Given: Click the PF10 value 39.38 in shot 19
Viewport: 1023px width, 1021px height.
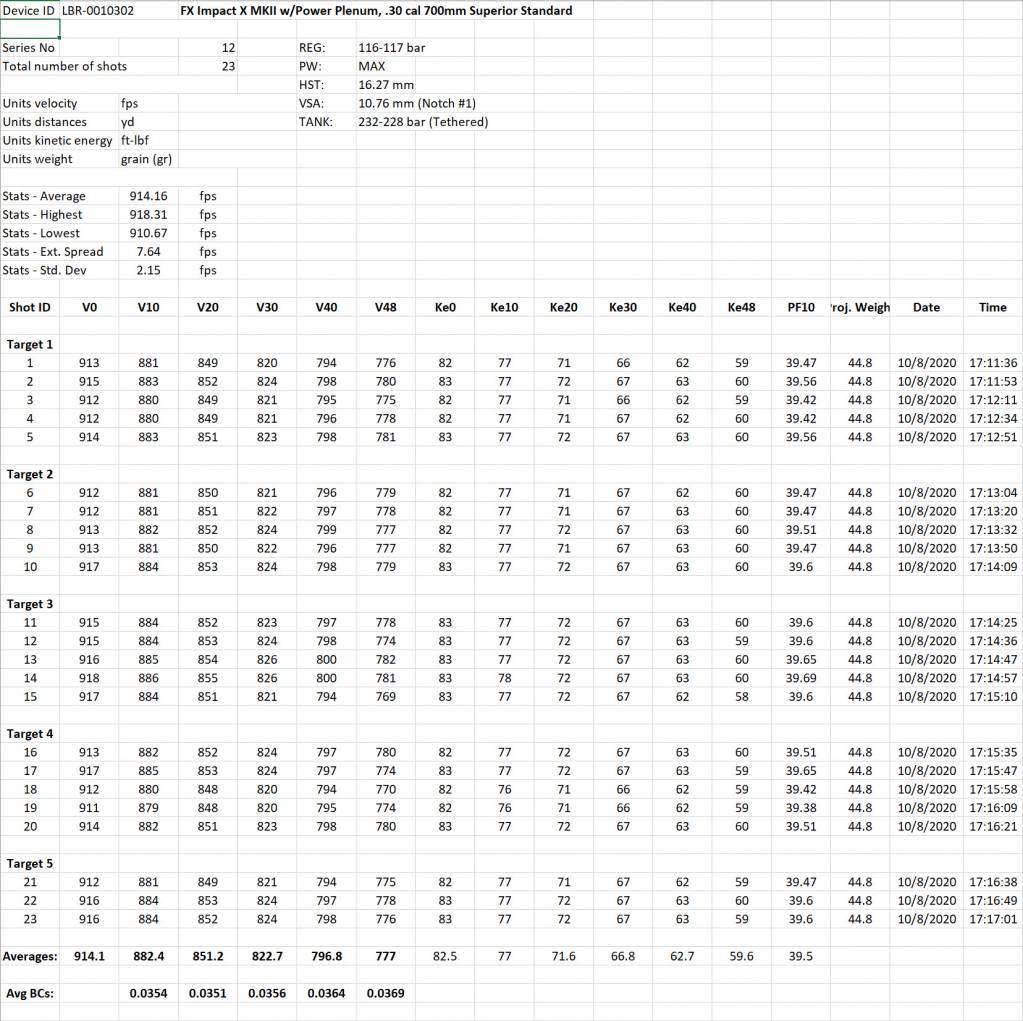Looking at the screenshot, I should click(x=801, y=808).
